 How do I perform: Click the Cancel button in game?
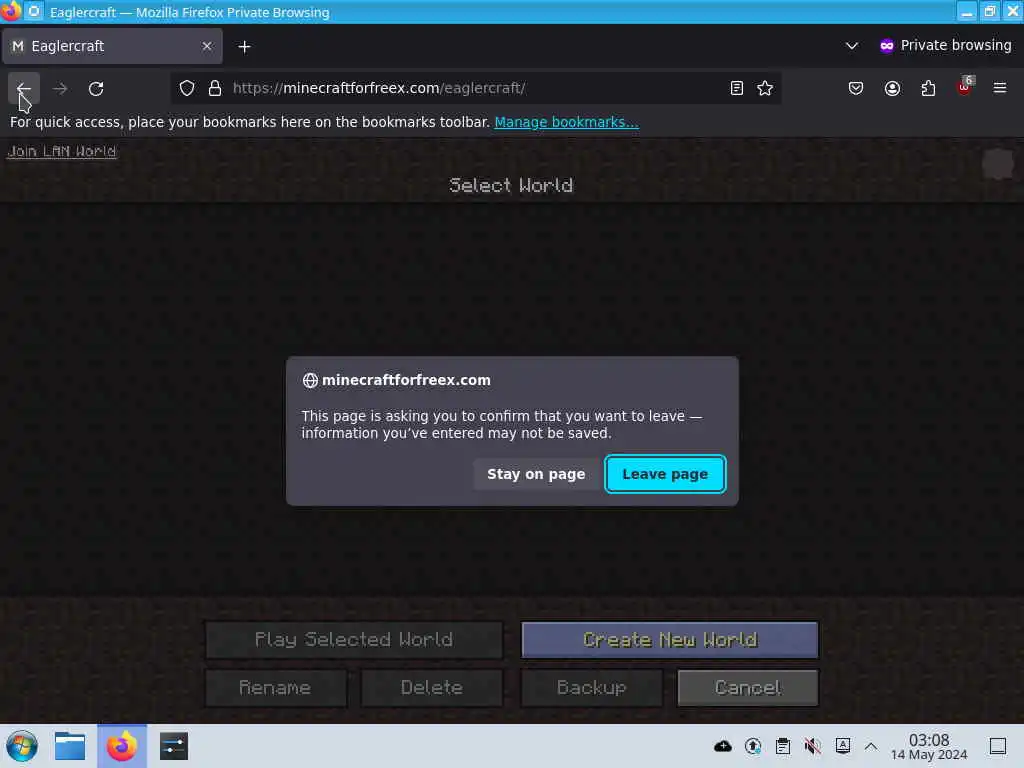[748, 688]
